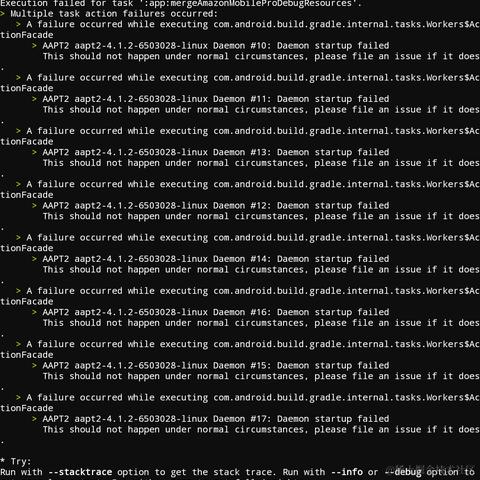Click the '* Try:' heading line
Viewport: 480px width, 480px height.
[15, 462]
